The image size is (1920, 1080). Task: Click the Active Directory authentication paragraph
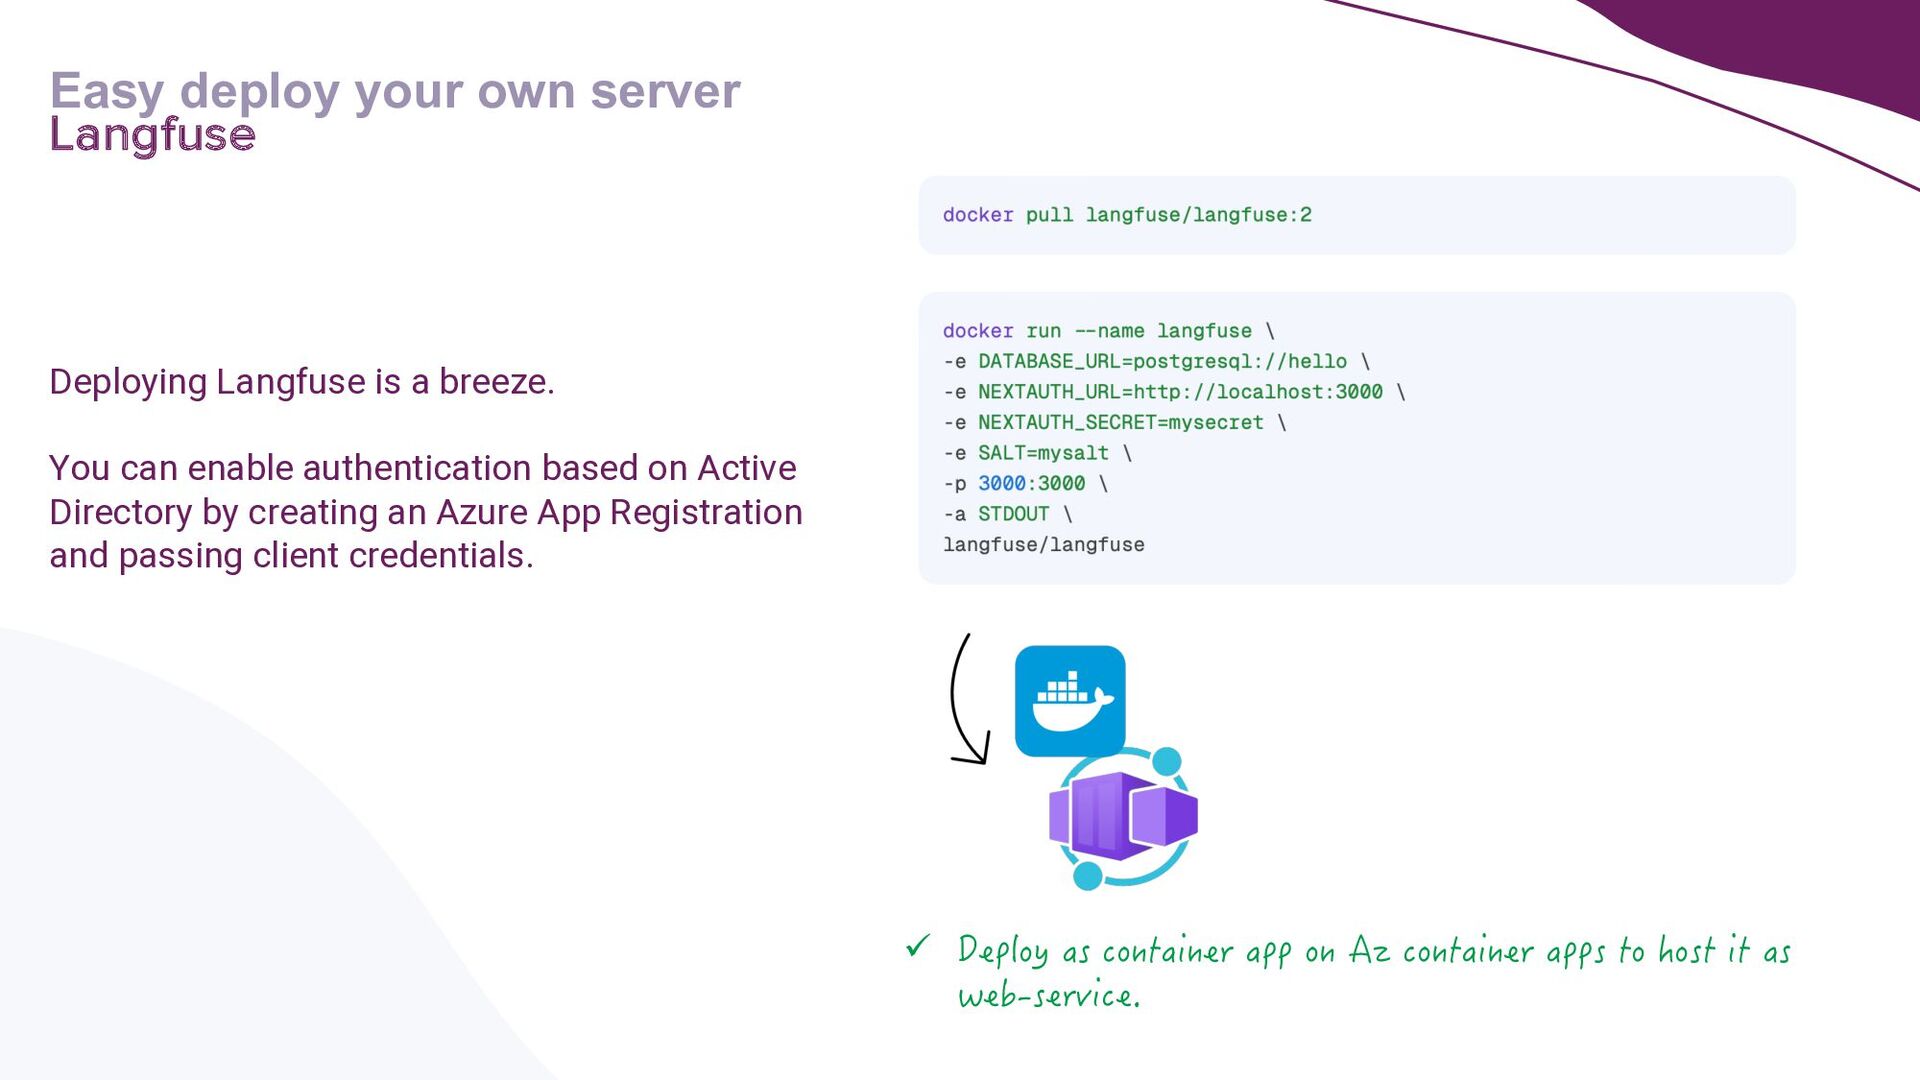(x=426, y=512)
